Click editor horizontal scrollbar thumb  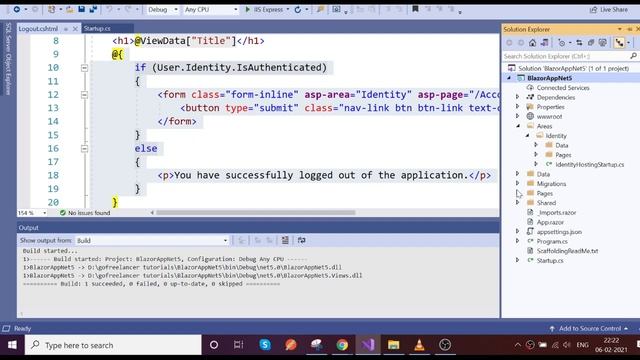(x=256, y=212)
